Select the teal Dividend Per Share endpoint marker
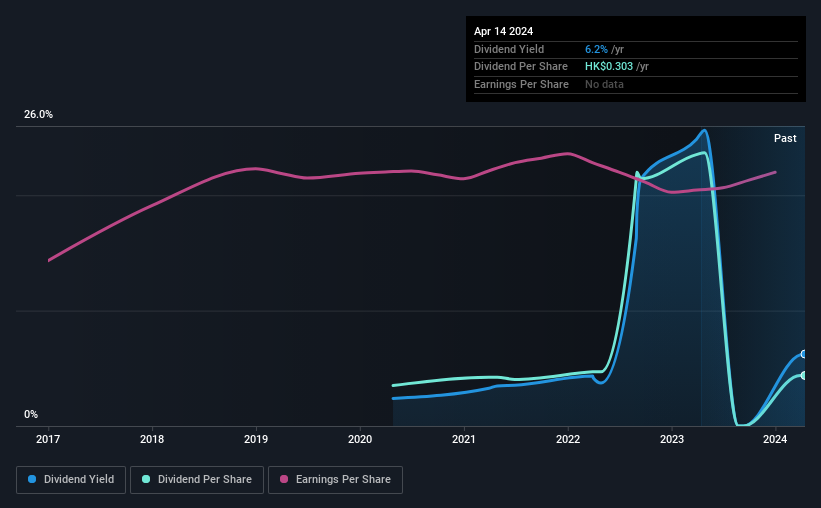Screen dimensions: 821x508 click(803, 375)
